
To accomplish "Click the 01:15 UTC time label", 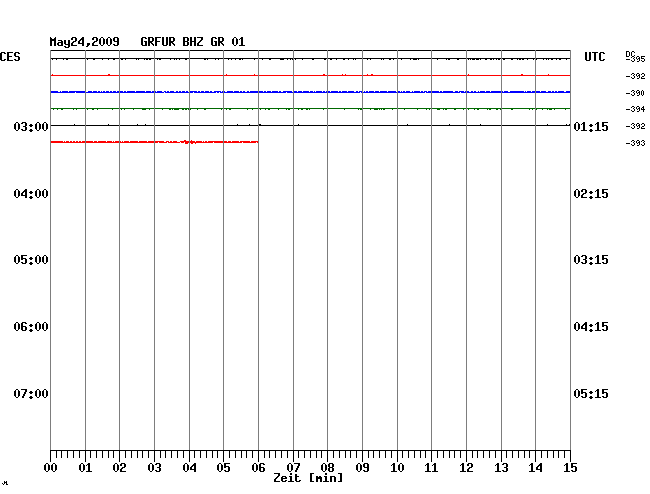I will click(x=591, y=126).
